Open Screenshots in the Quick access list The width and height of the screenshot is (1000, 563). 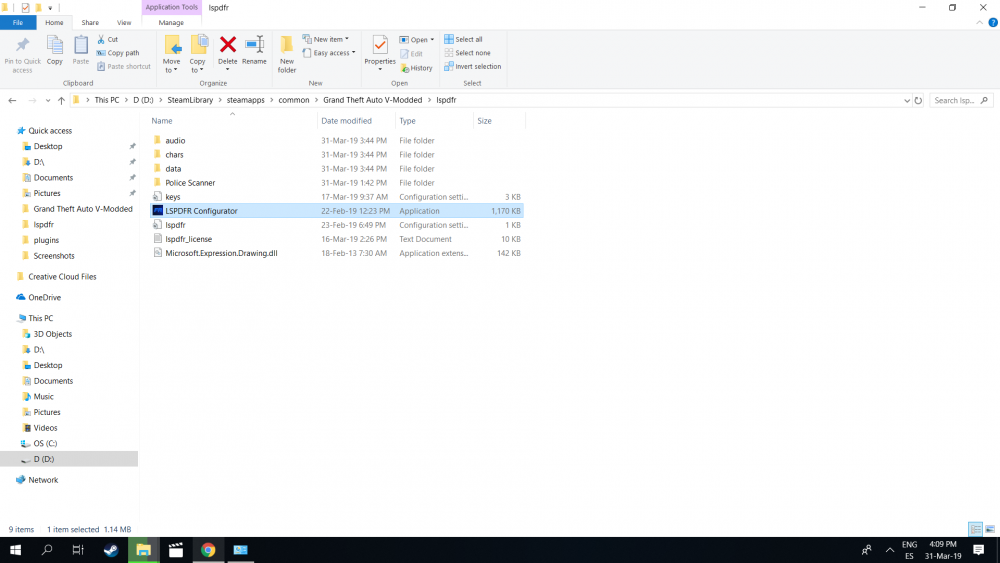(x=54, y=256)
